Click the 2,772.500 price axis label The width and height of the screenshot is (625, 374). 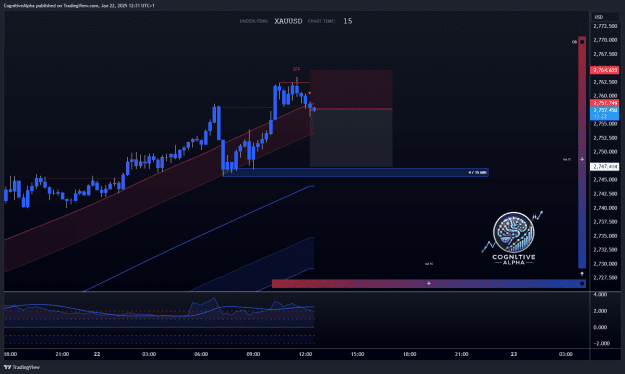pyautogui.click(x=605, y=26)
